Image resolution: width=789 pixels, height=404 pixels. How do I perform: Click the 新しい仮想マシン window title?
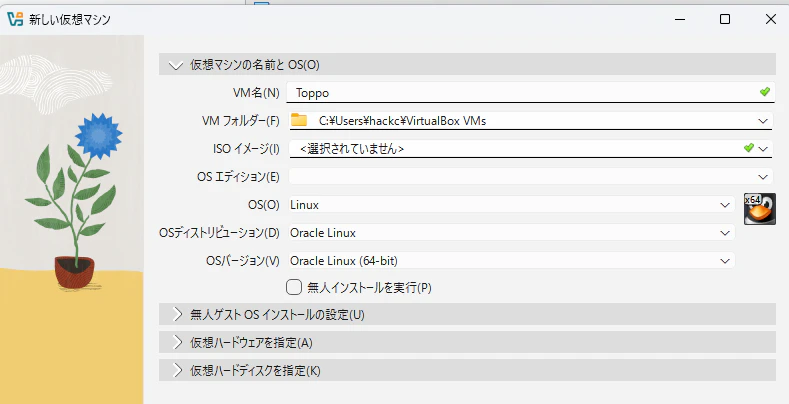tap(69, 20)
